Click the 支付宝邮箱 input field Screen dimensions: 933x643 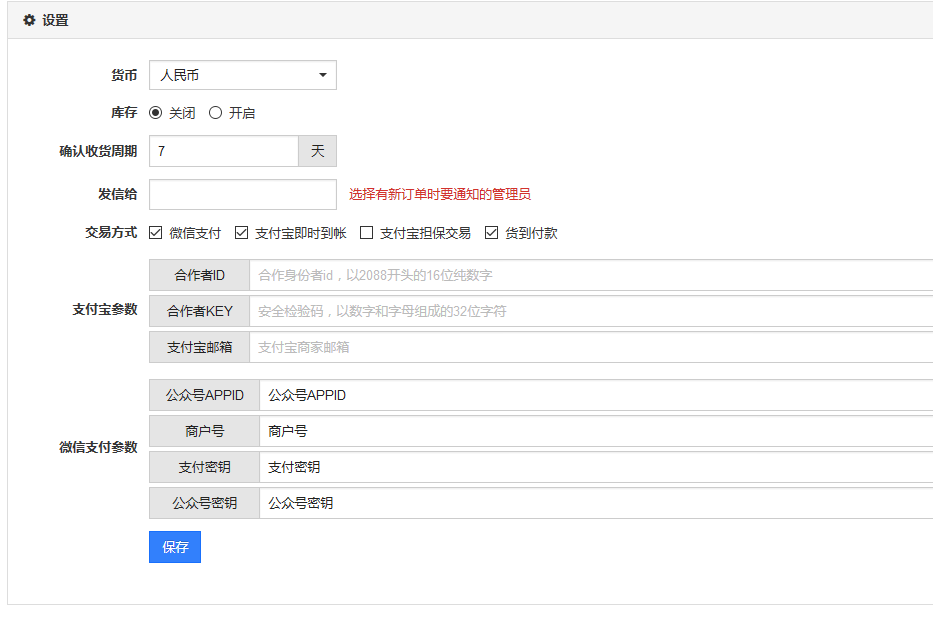[591, 347]
